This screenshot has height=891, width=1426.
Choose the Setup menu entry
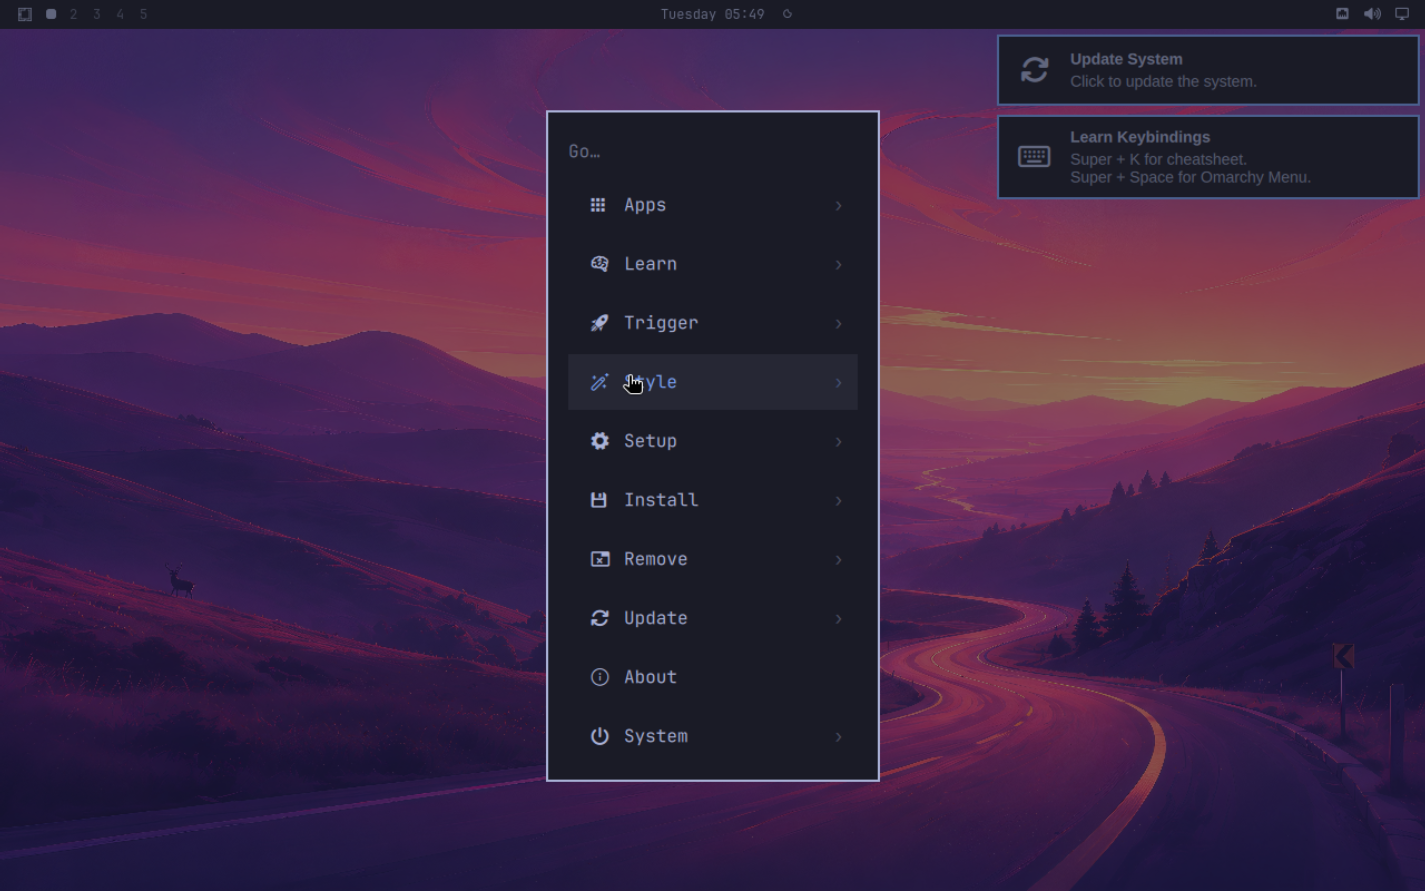coord(713,441)
